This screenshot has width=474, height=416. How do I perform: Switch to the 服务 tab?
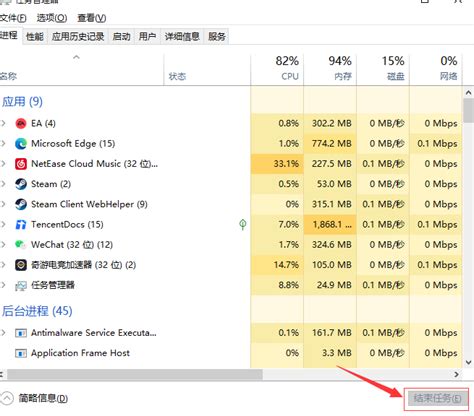(217, 36)
